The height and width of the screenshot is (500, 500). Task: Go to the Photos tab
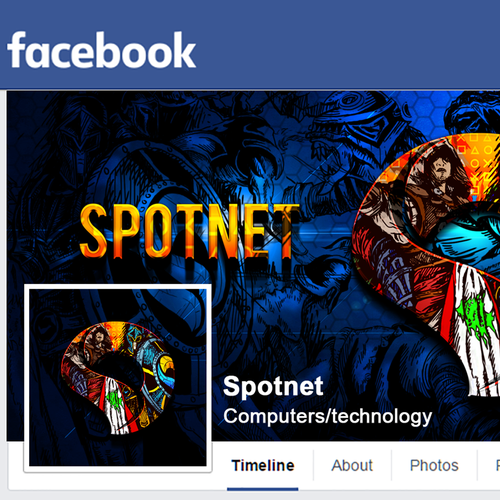pos(434,465)
